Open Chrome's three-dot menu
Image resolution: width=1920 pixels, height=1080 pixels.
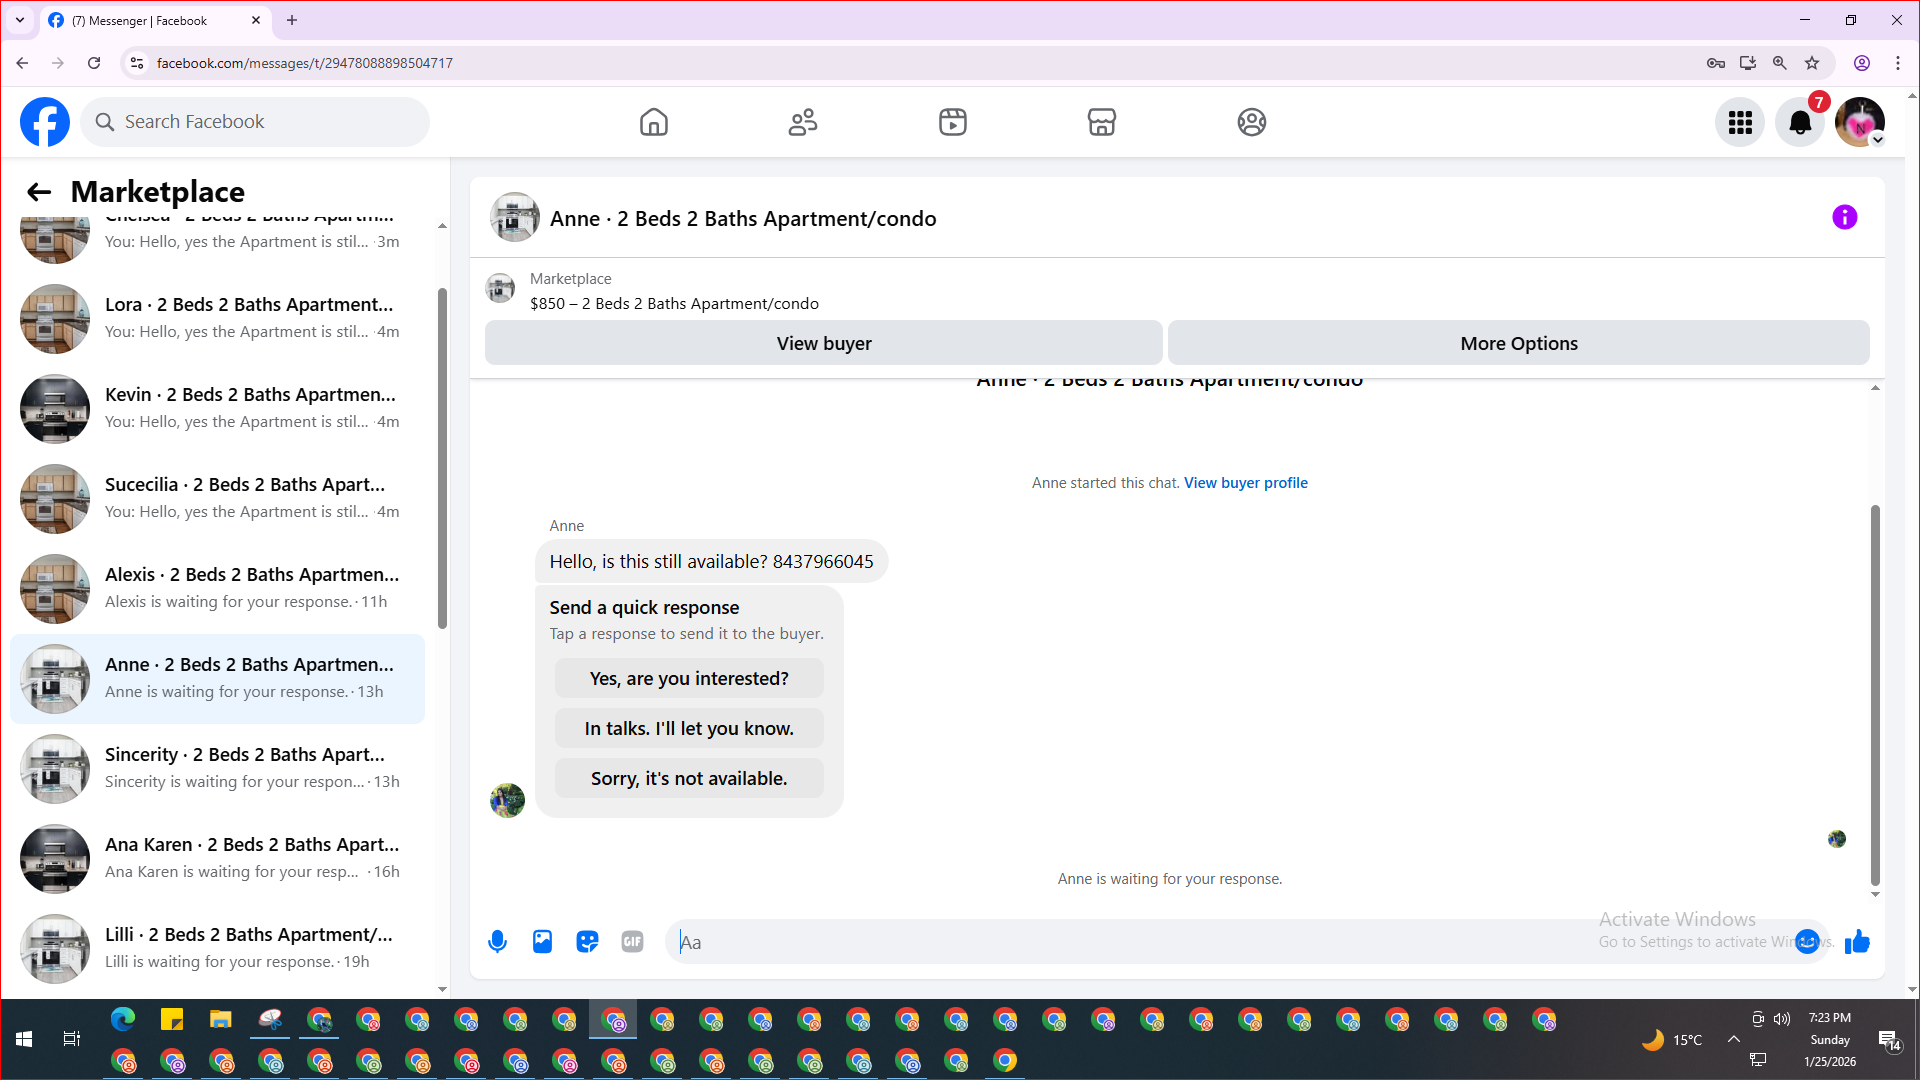click(x=1898, y=63)
